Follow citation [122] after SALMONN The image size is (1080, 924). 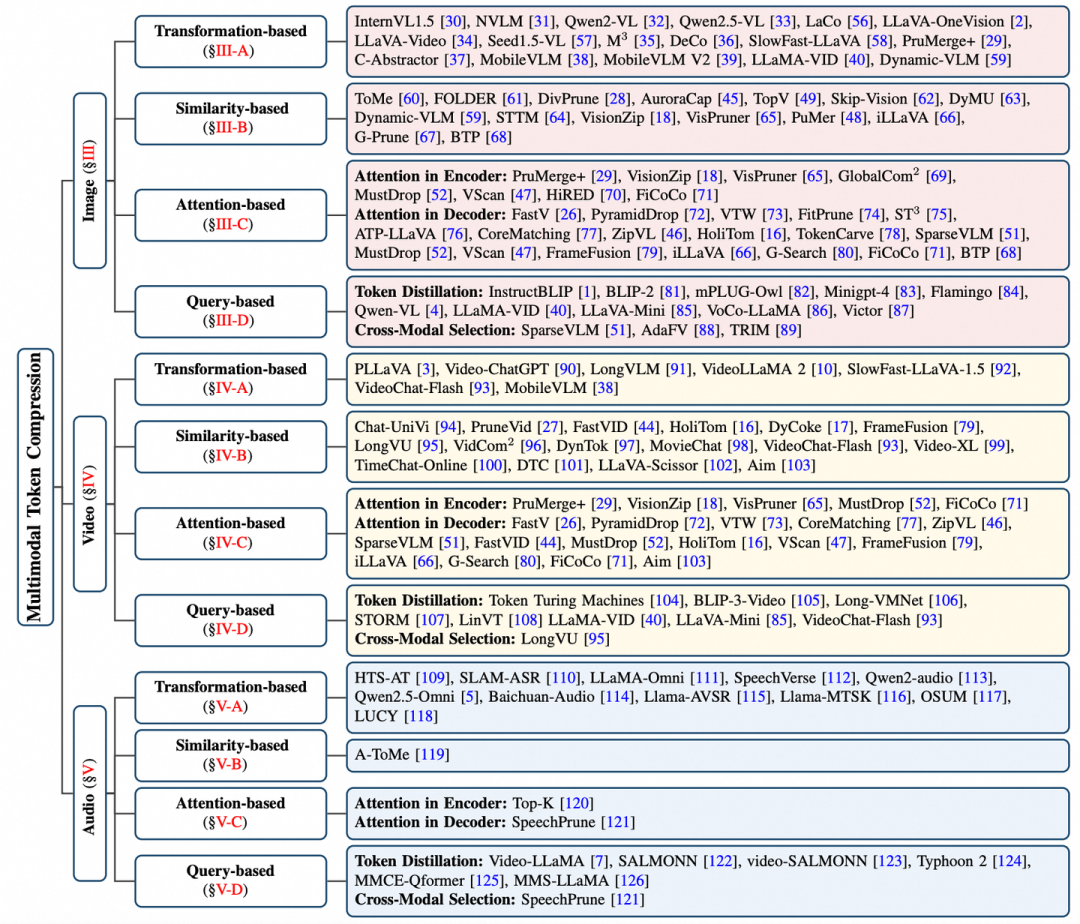pyautogui.click(x=720, y=861)
